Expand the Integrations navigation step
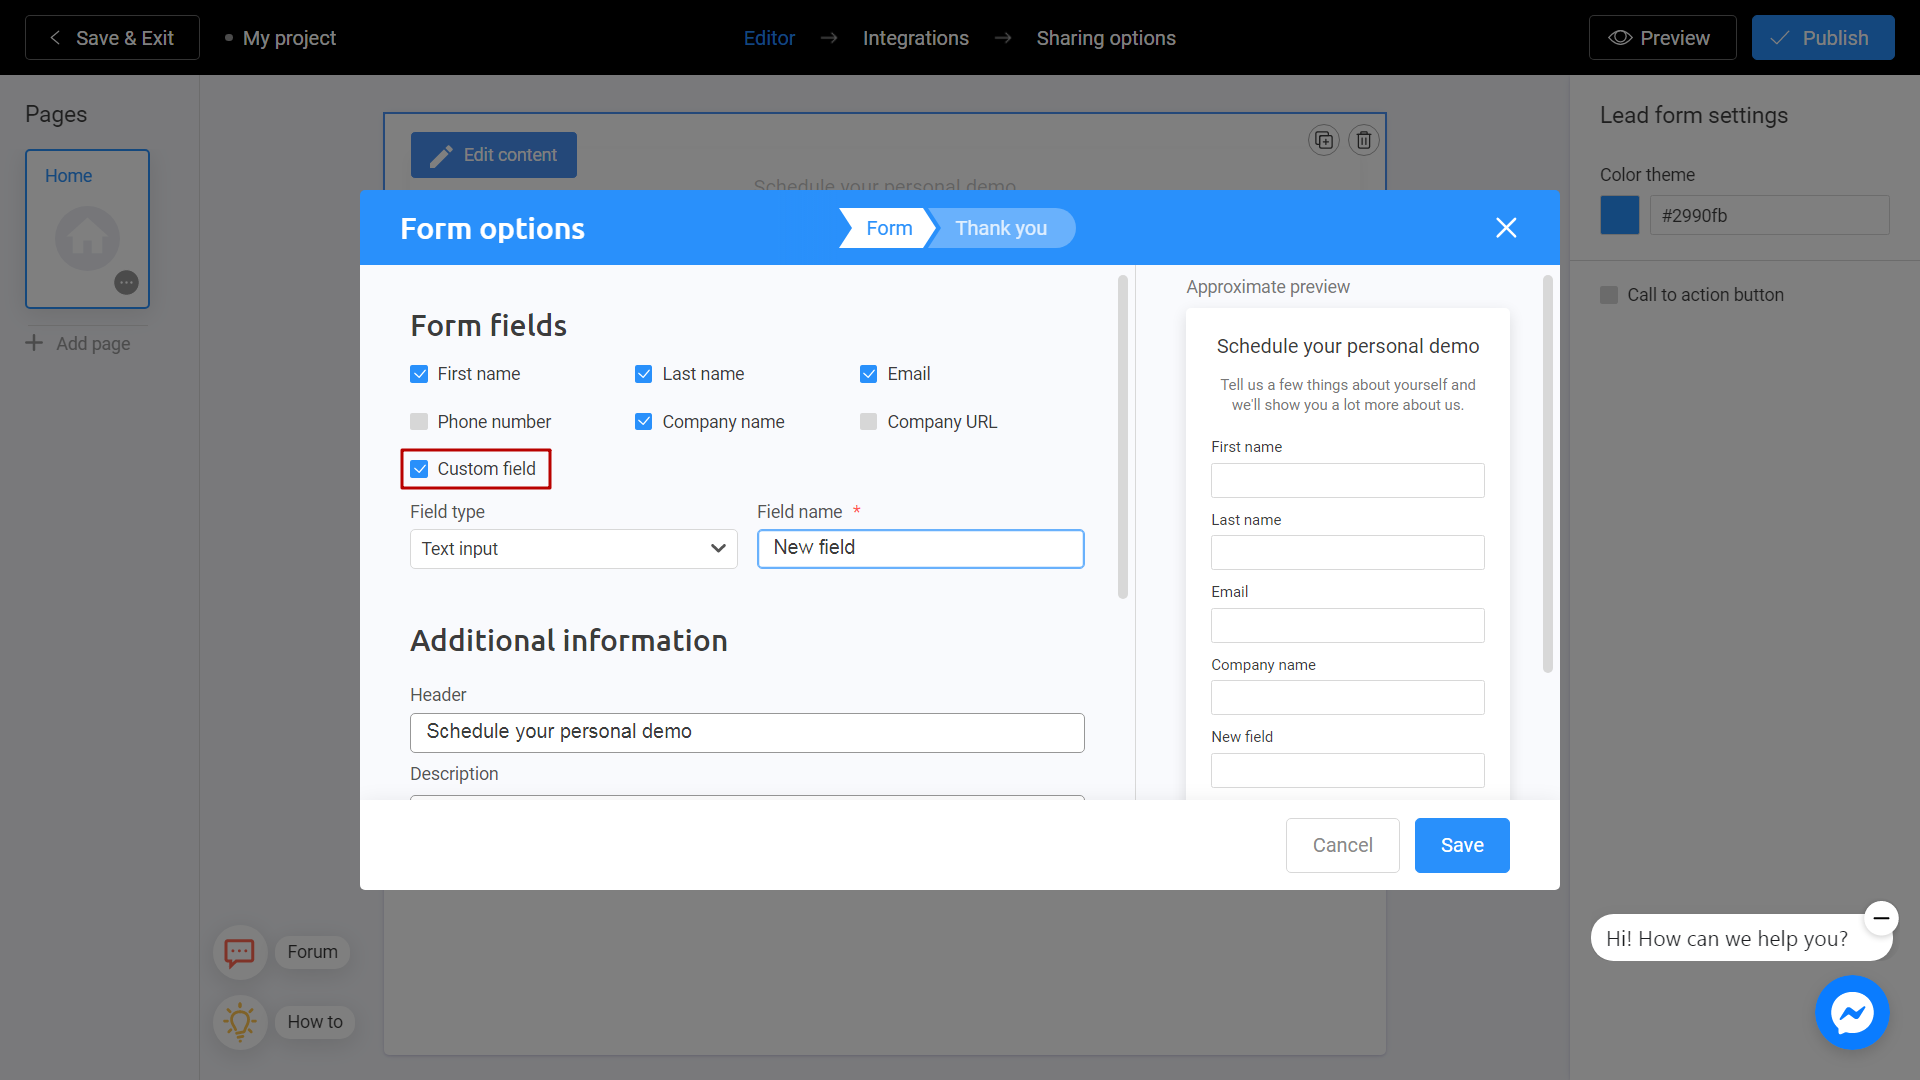The image size is (1920, 1080). 916,37
